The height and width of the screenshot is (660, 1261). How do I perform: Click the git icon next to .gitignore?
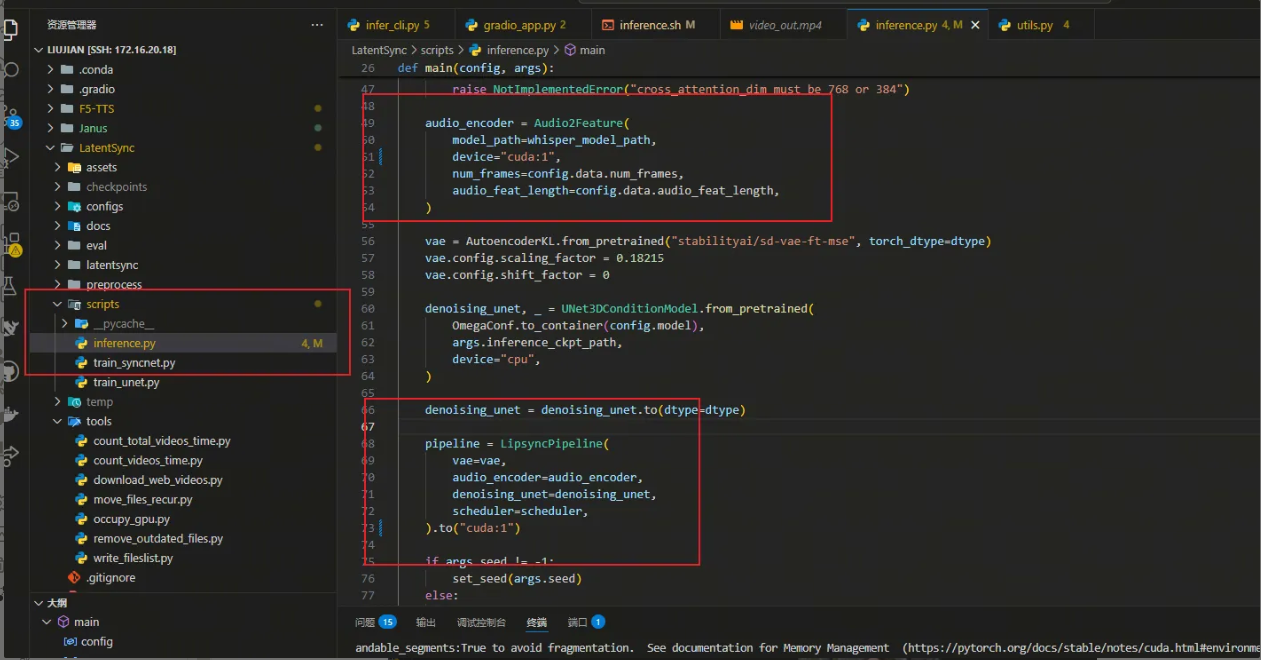[x=74, y=578]
